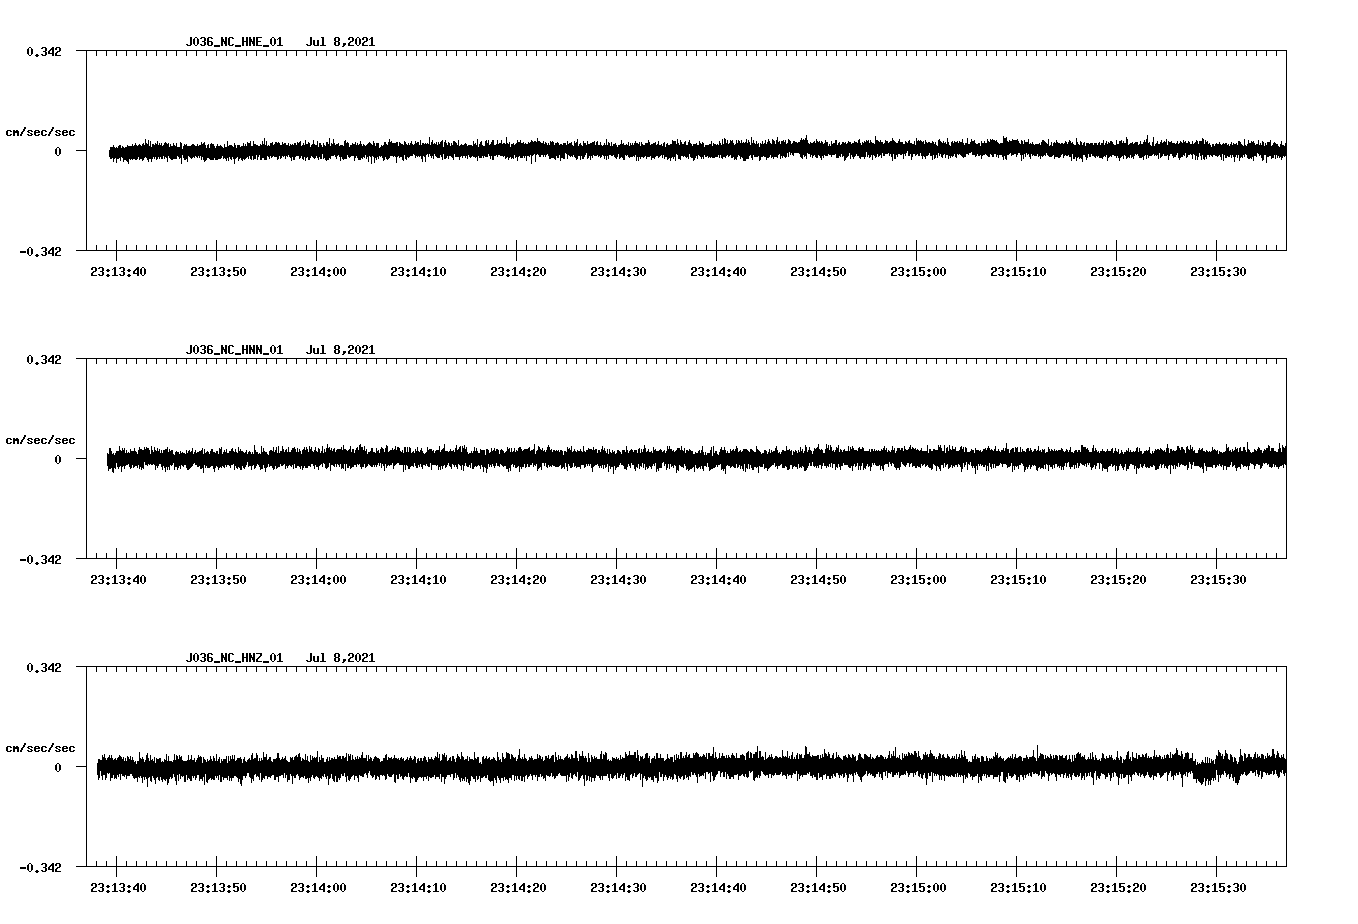Viewport: 1358px width, 924px height.
Task: Click the 23:15:20 time label under HNN plot
Action: 1118,580
